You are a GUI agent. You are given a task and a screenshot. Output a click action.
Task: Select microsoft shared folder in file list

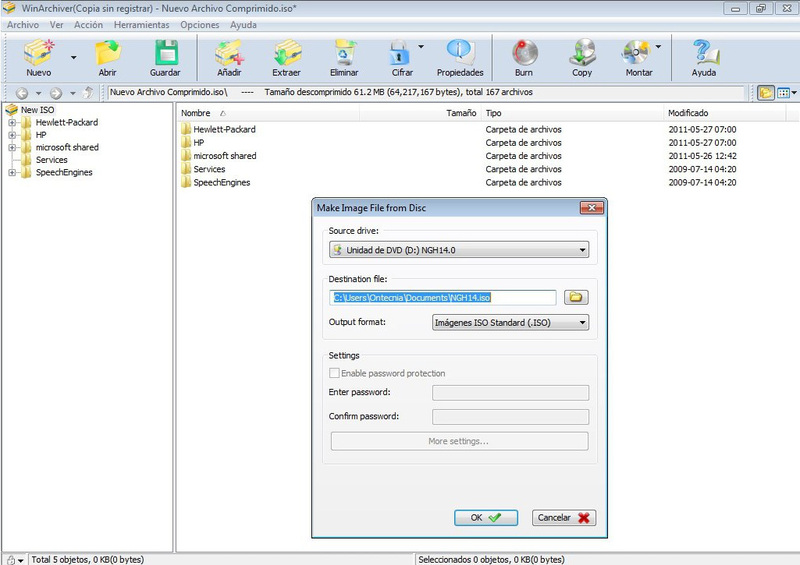[224, 156]
